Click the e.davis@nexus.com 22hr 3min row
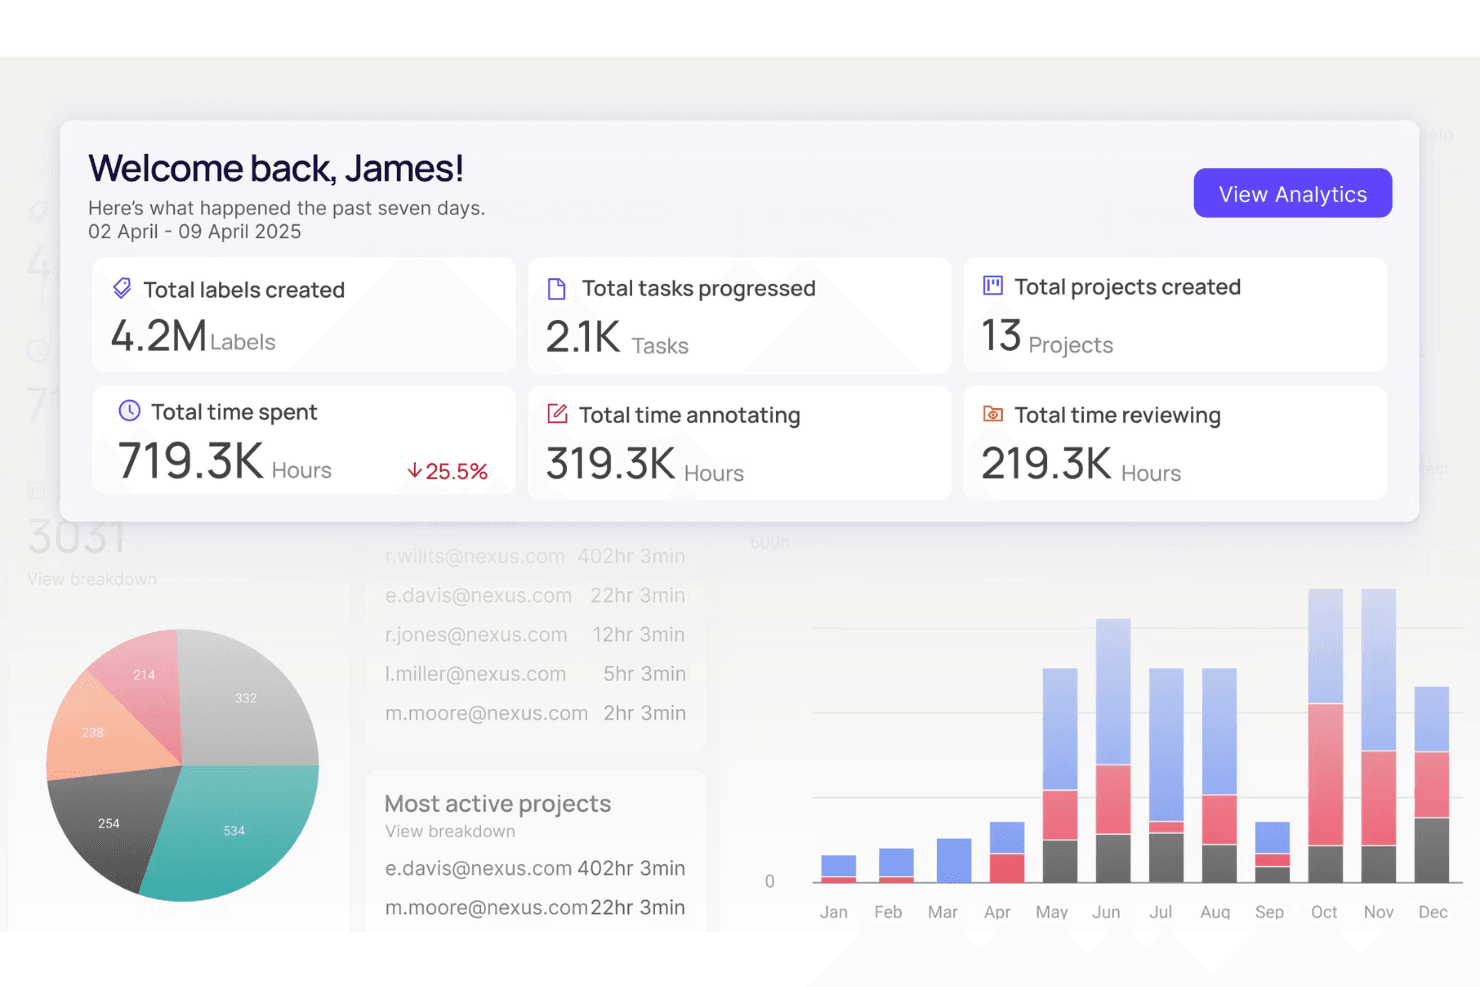Screen dimensions: 1480x987 535,595
